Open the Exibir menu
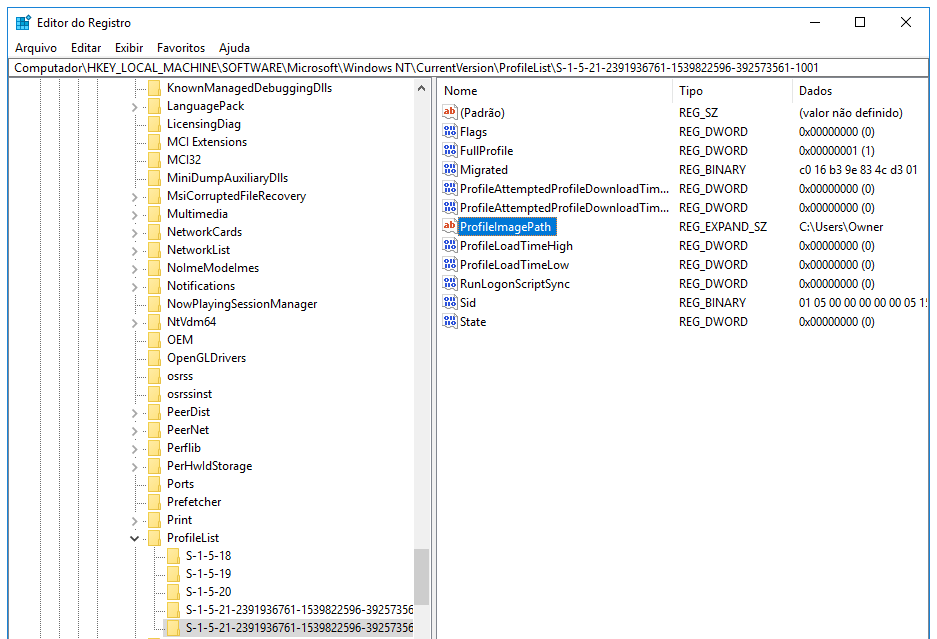Viewport: 937px width, 639px height. click(129, 48)
